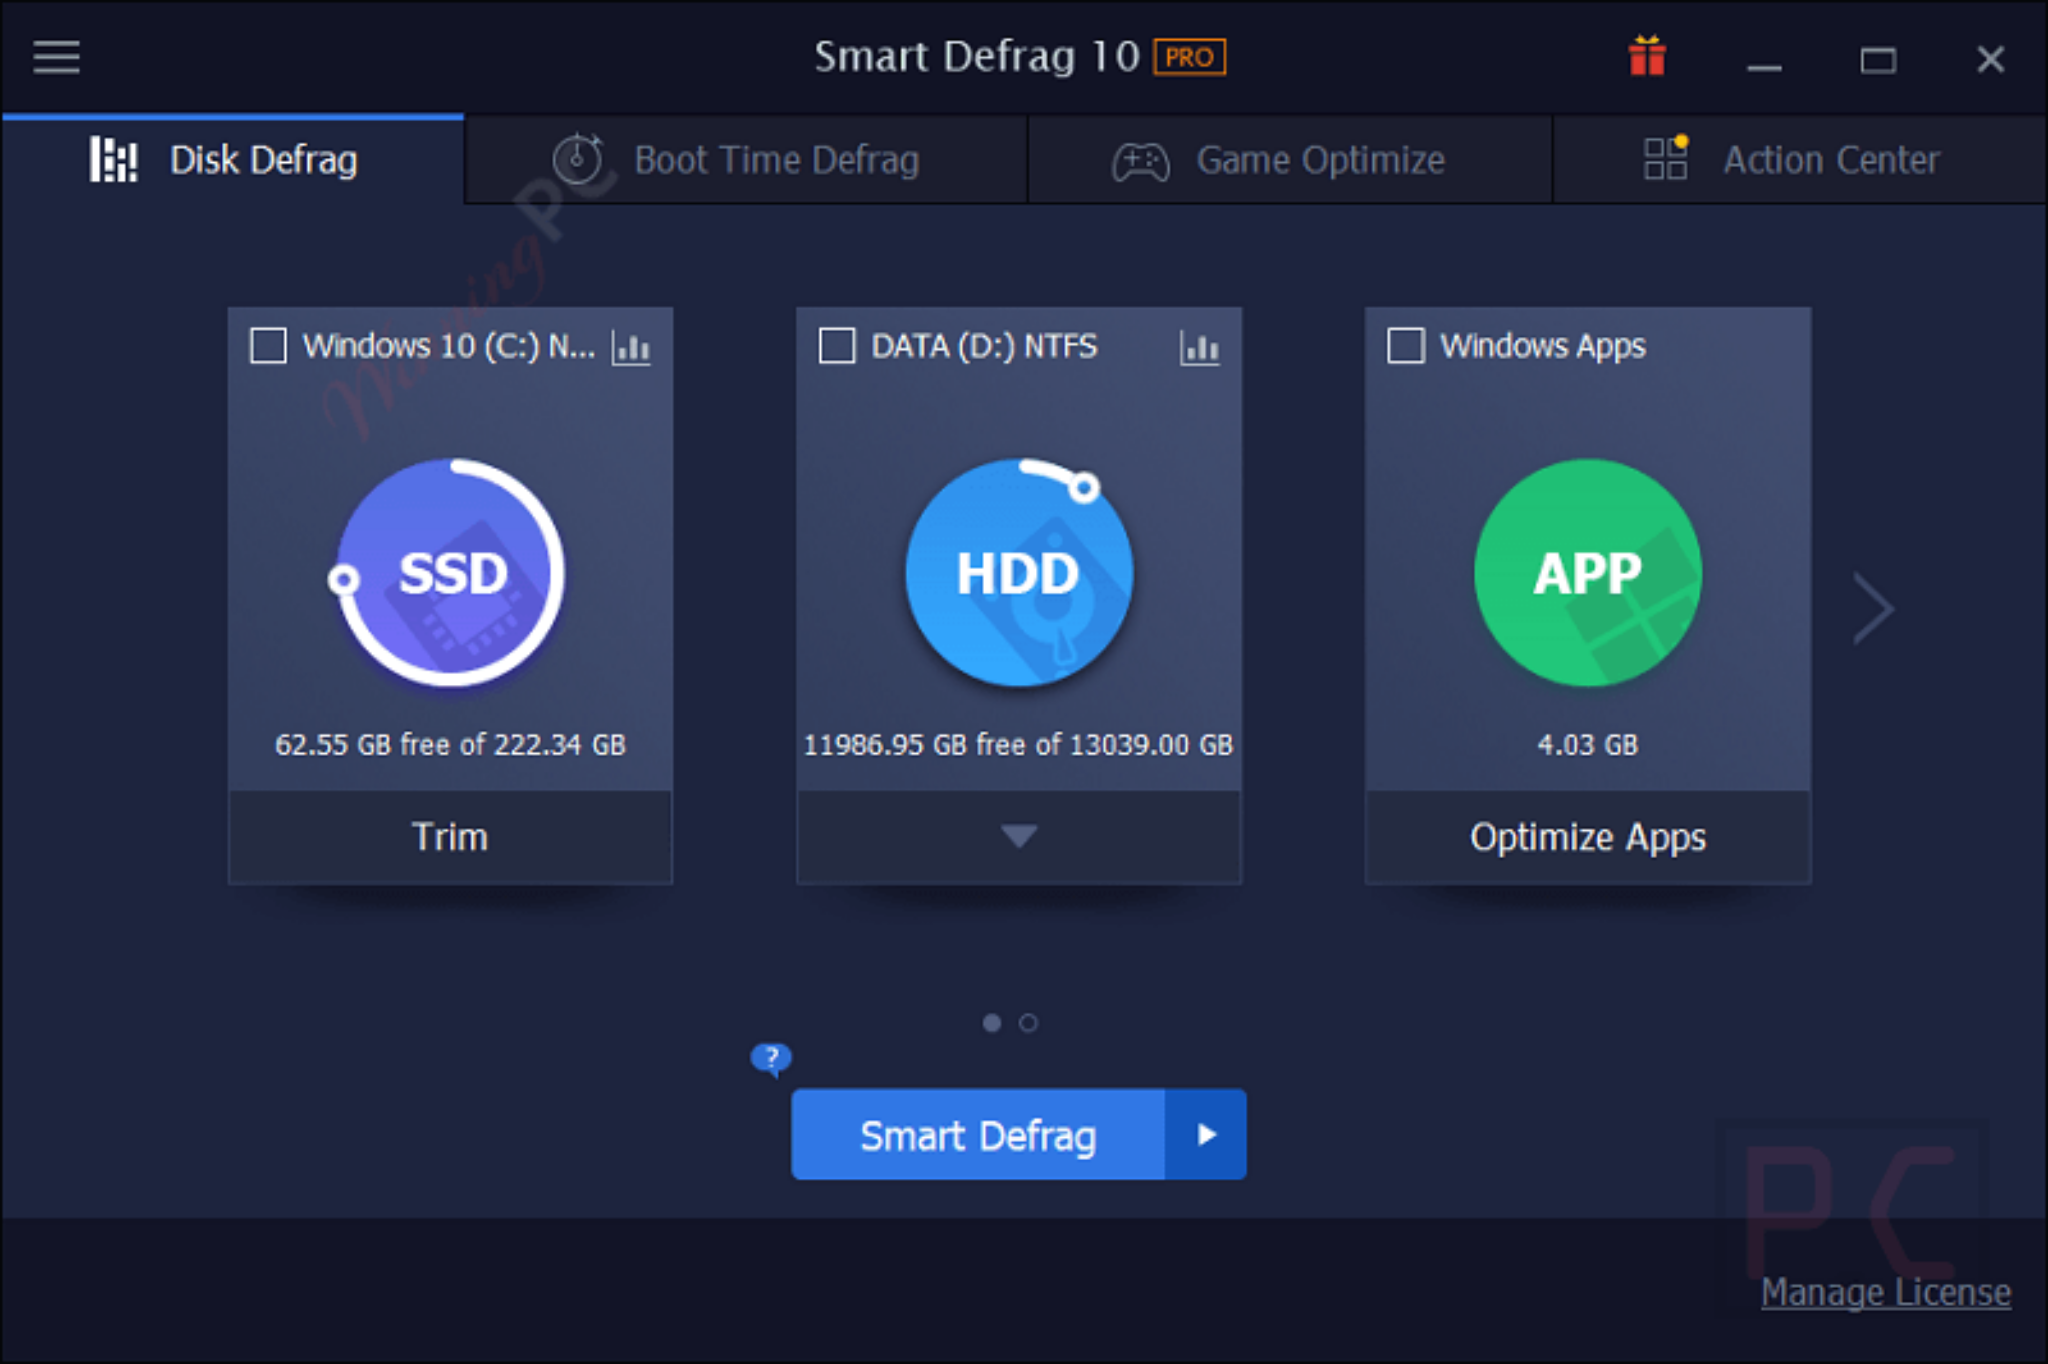Click the Trim action for the SSD
The width and height of the screenshot is (2048, 1364).
pyautogui.click(x=450, y=836)
